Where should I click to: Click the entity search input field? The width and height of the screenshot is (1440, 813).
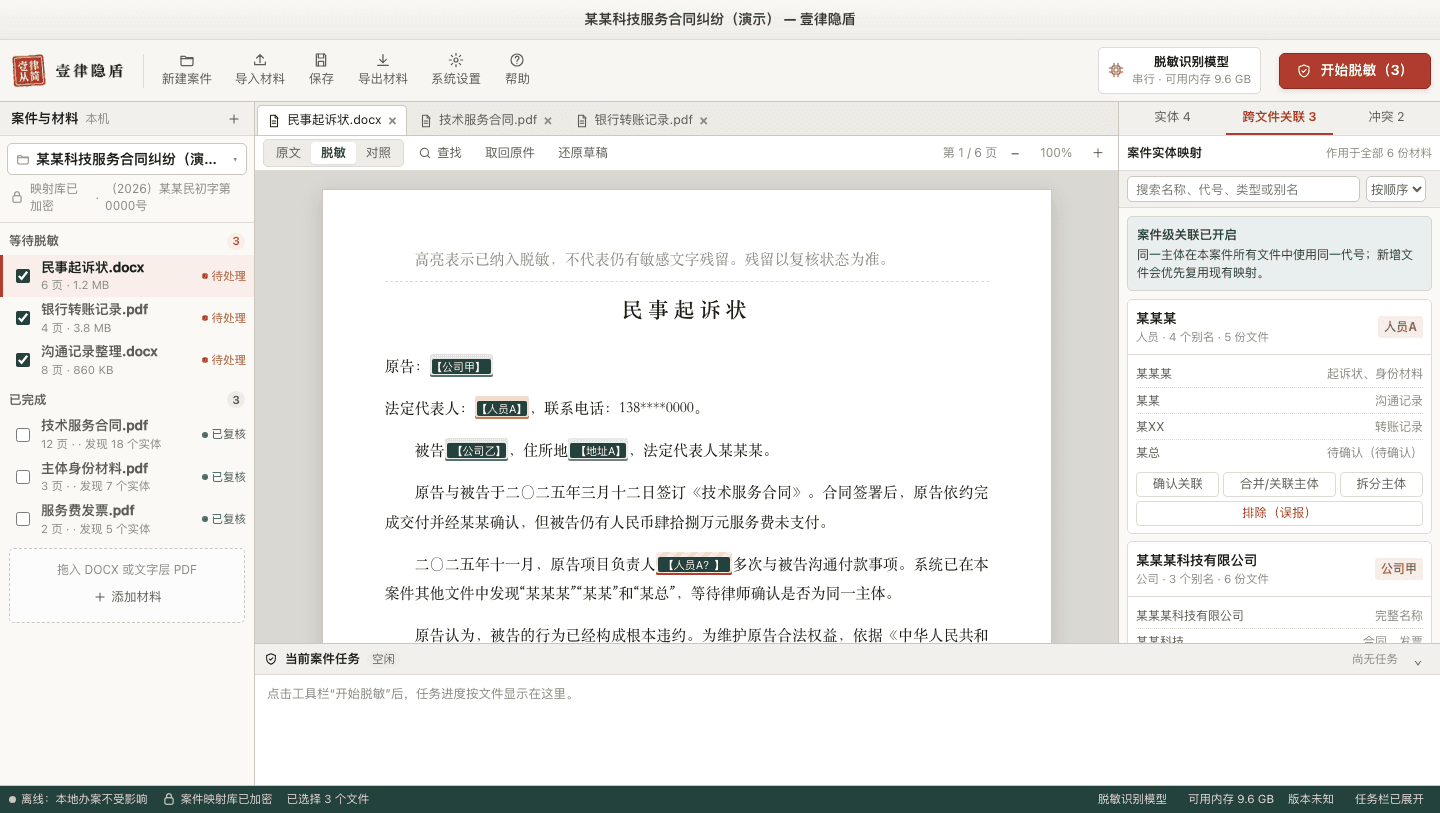coord(1243,189)
